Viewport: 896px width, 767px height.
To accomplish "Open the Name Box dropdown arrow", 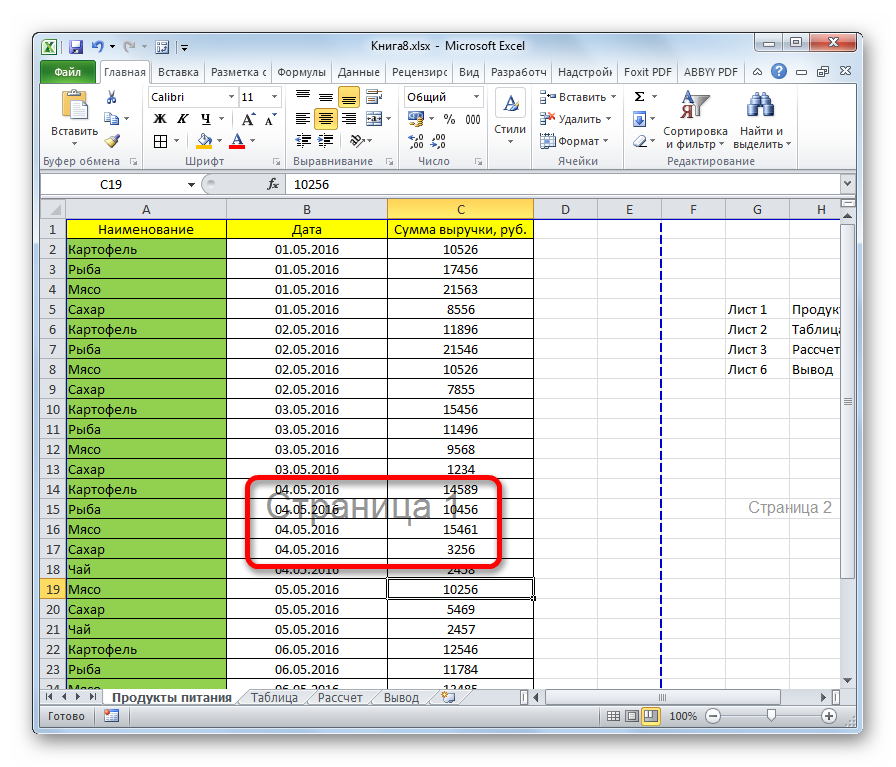I will [191, 185].
